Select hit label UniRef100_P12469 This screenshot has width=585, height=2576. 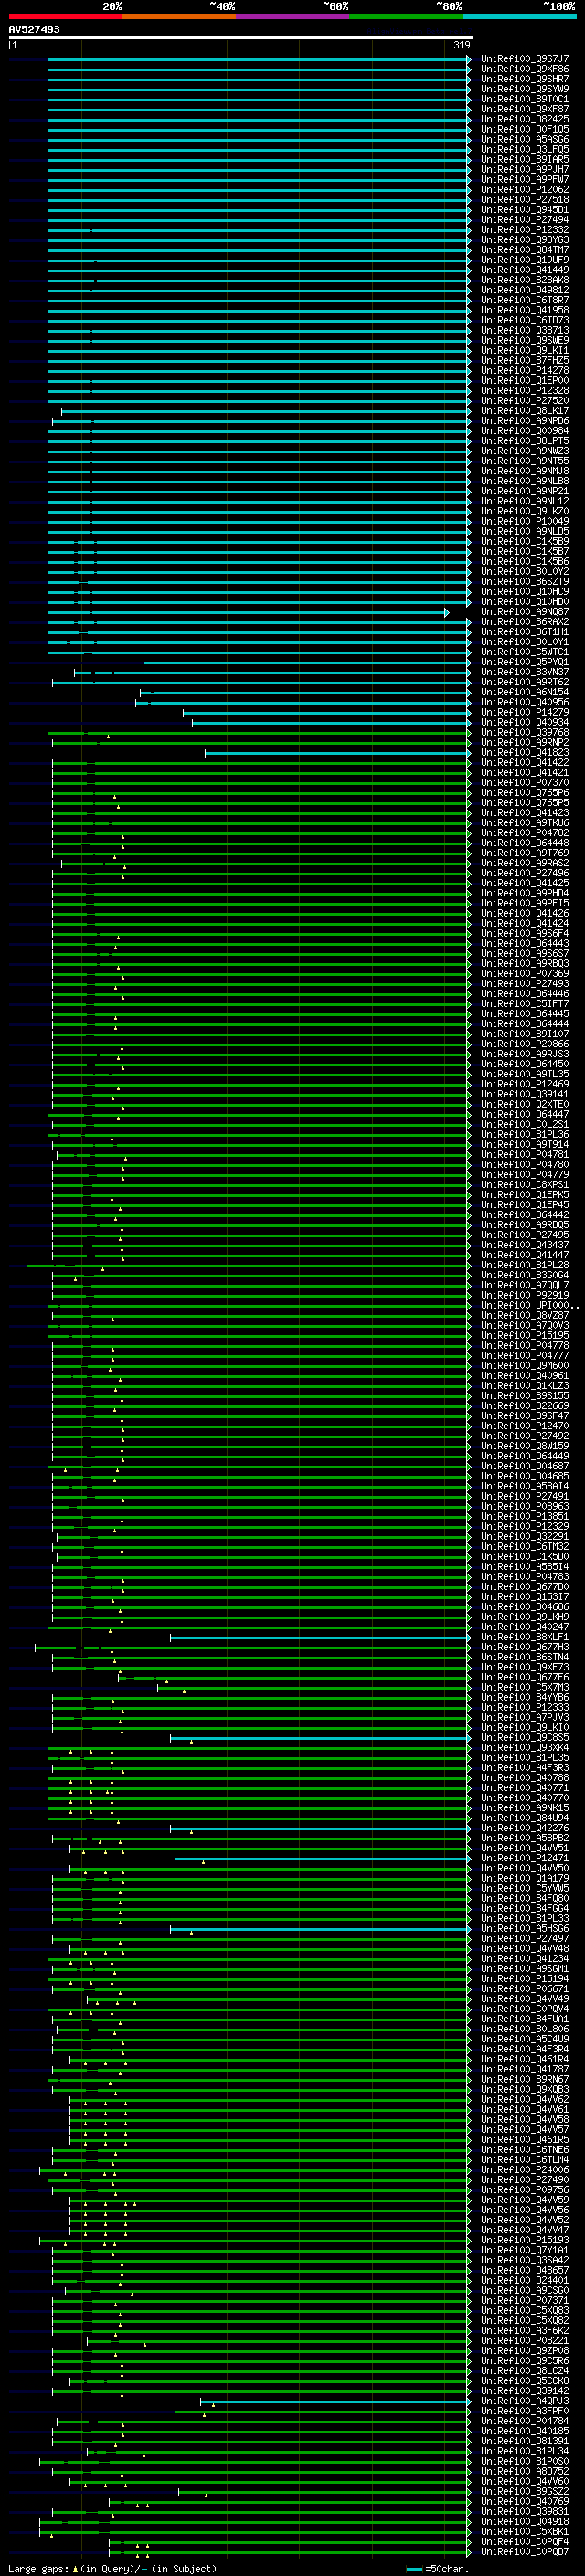pos(525,1084)
